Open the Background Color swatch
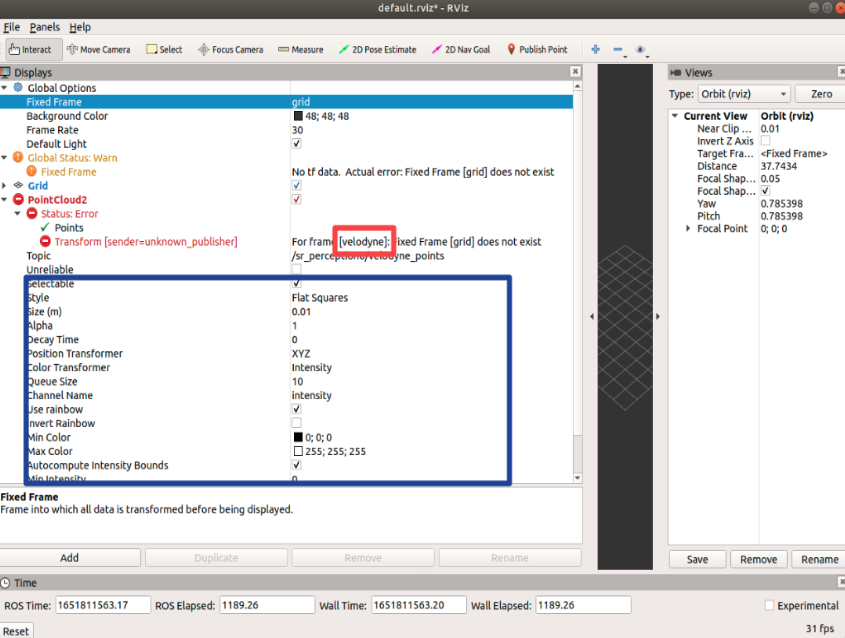Viewport: 845px width, 638px height. coord(298,116)
